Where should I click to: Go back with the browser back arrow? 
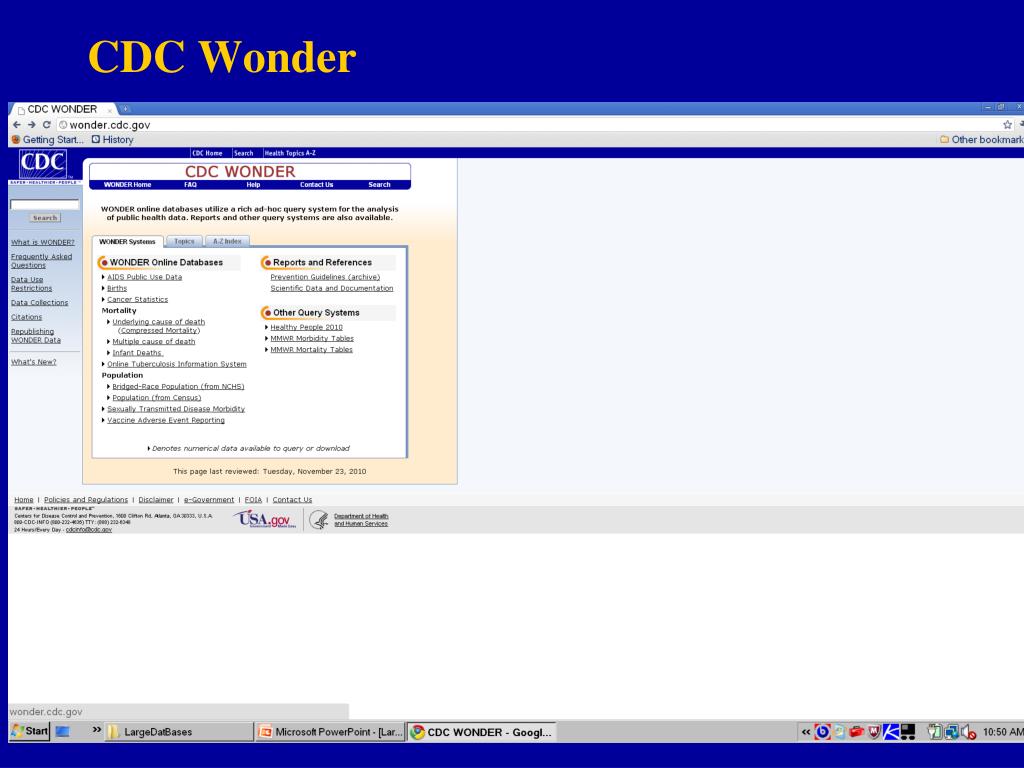[x=16, y=125]
